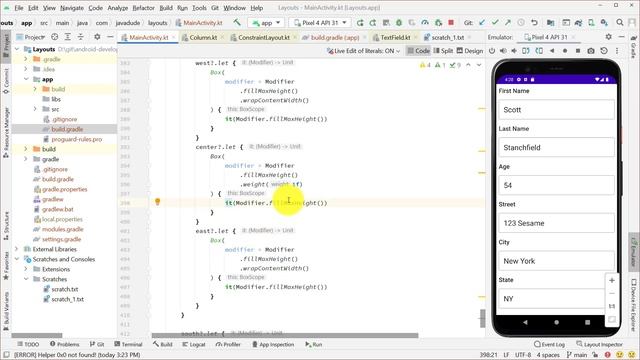Click the emulator toolbar Overview square icon

(578, 51)
